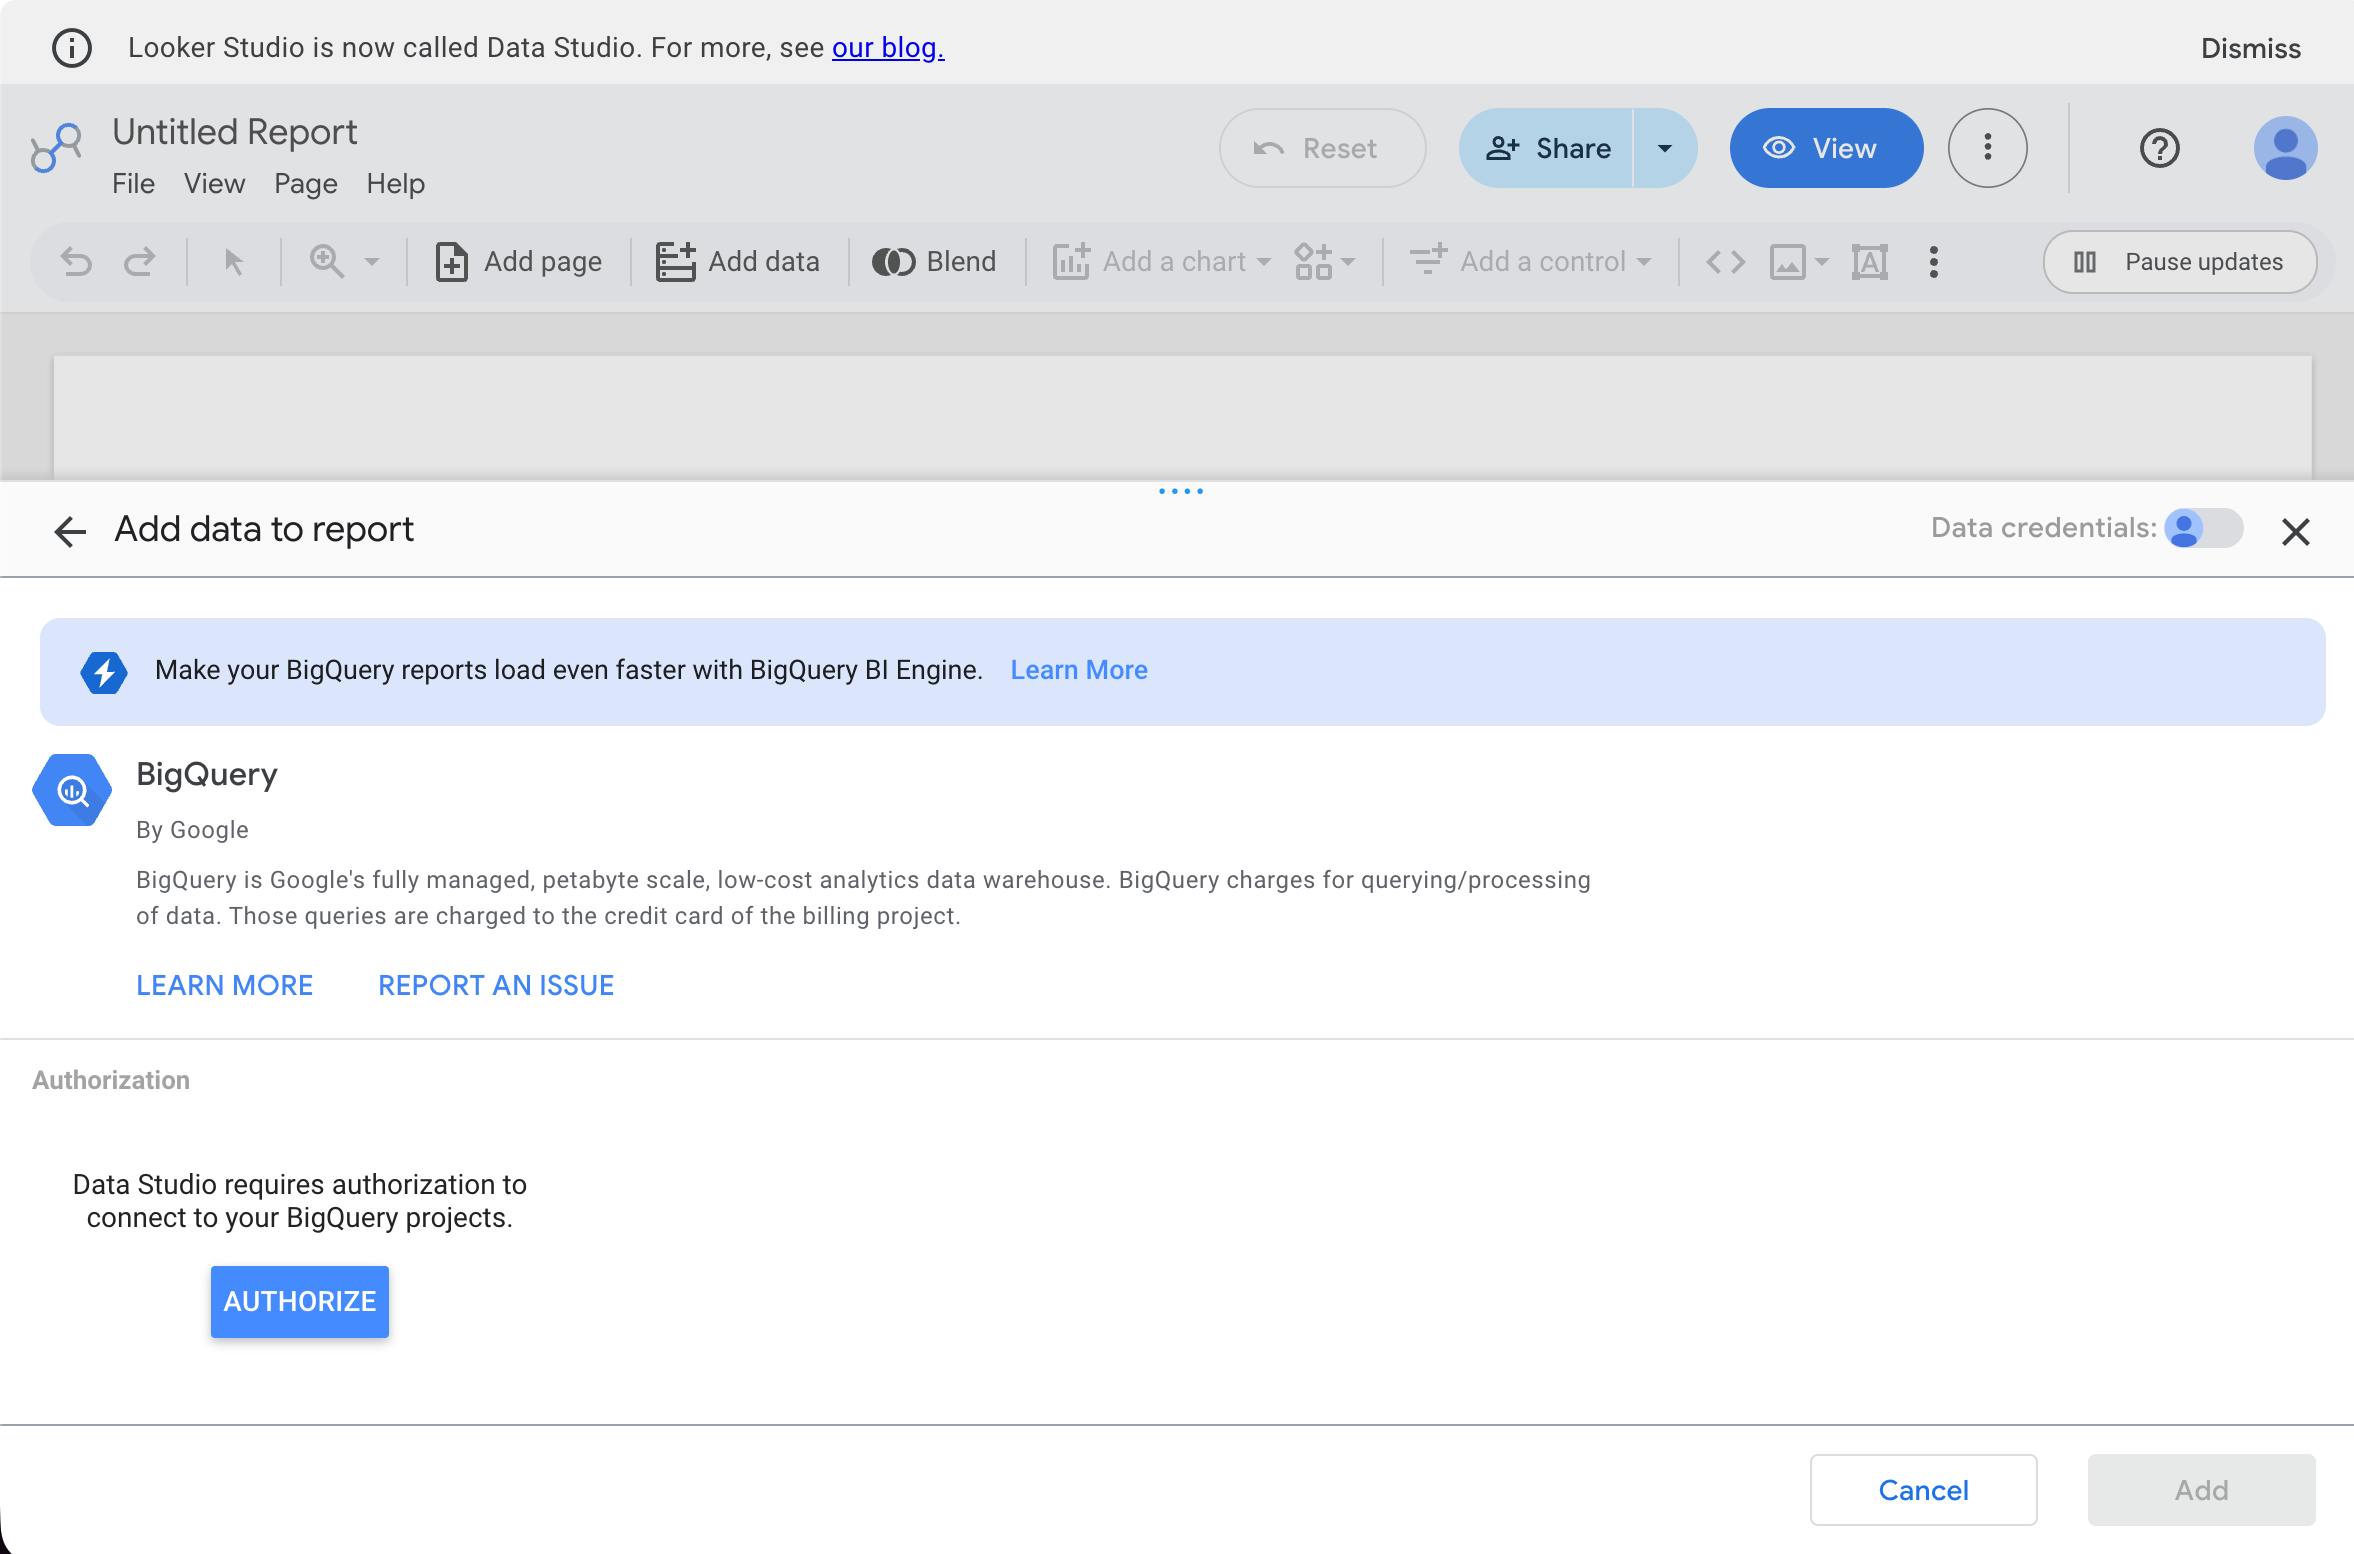Click the Looker Studio logo icon
The image size is (2354, 1554).
[x=56, y=148]
